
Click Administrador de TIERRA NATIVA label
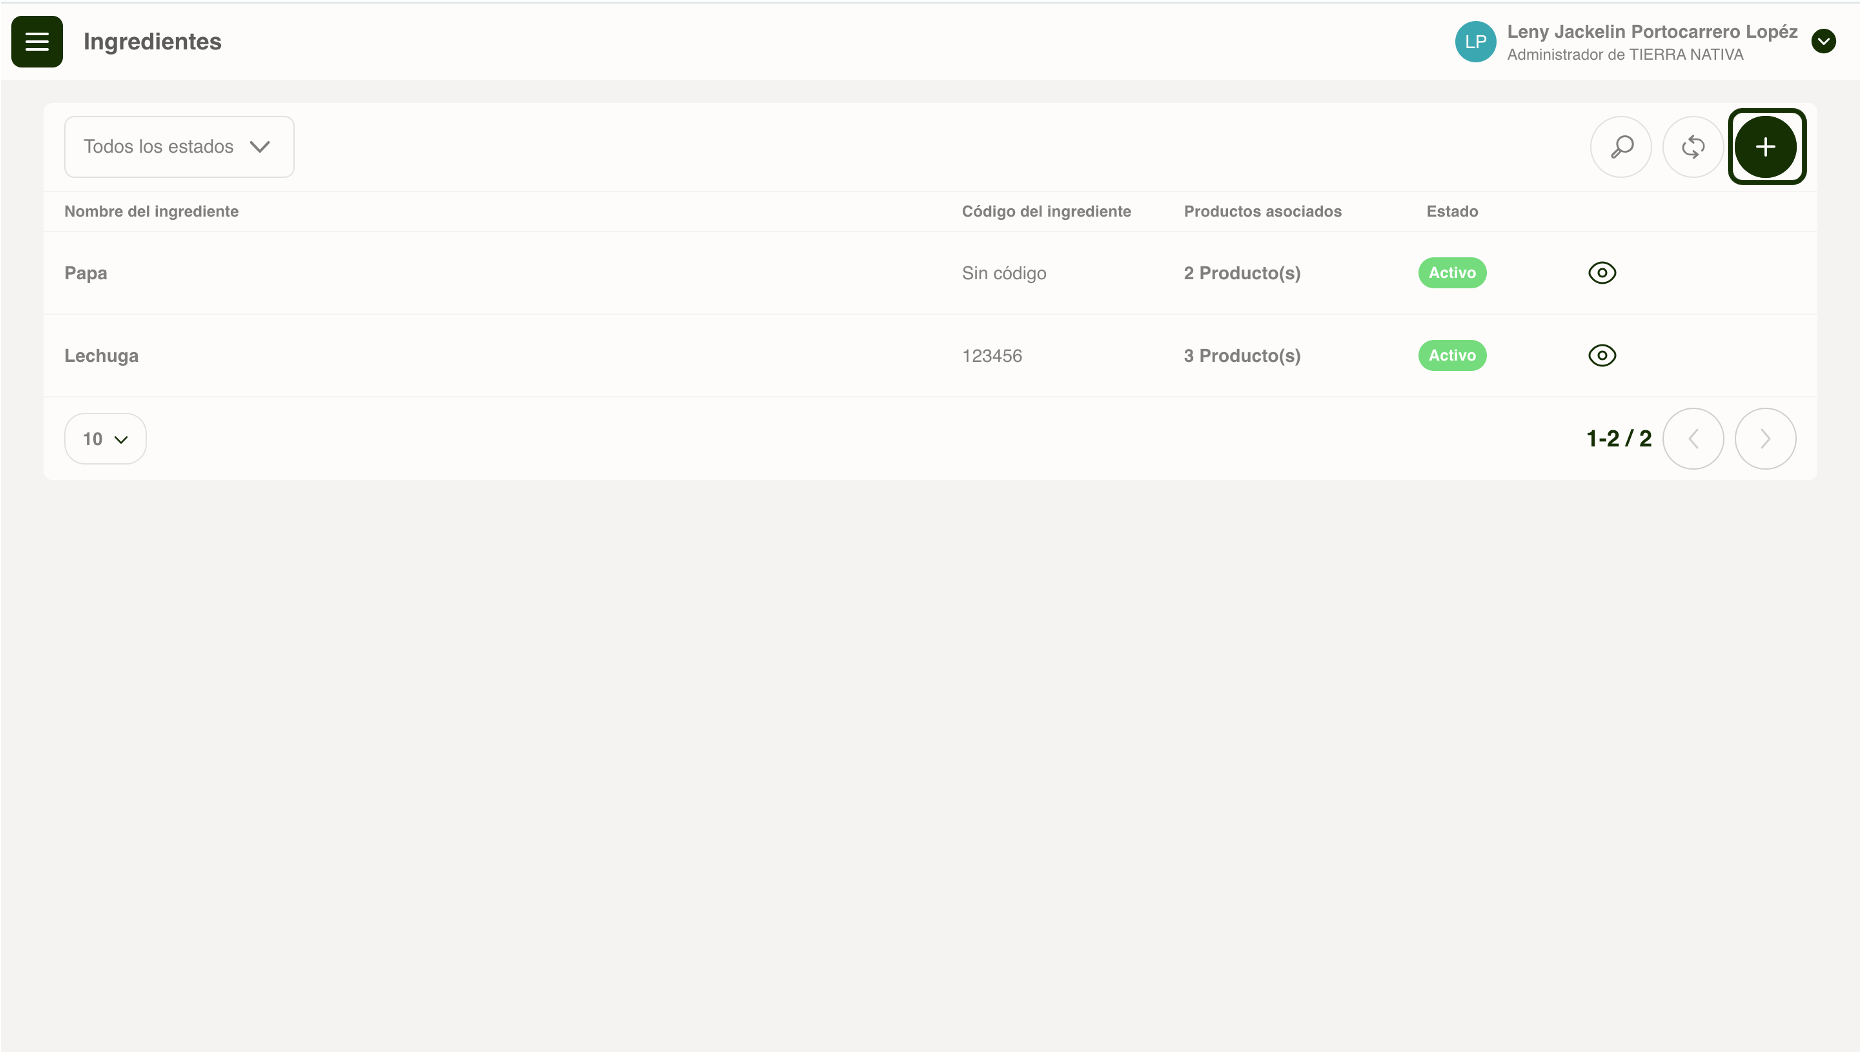click(x=1625, y=55)
